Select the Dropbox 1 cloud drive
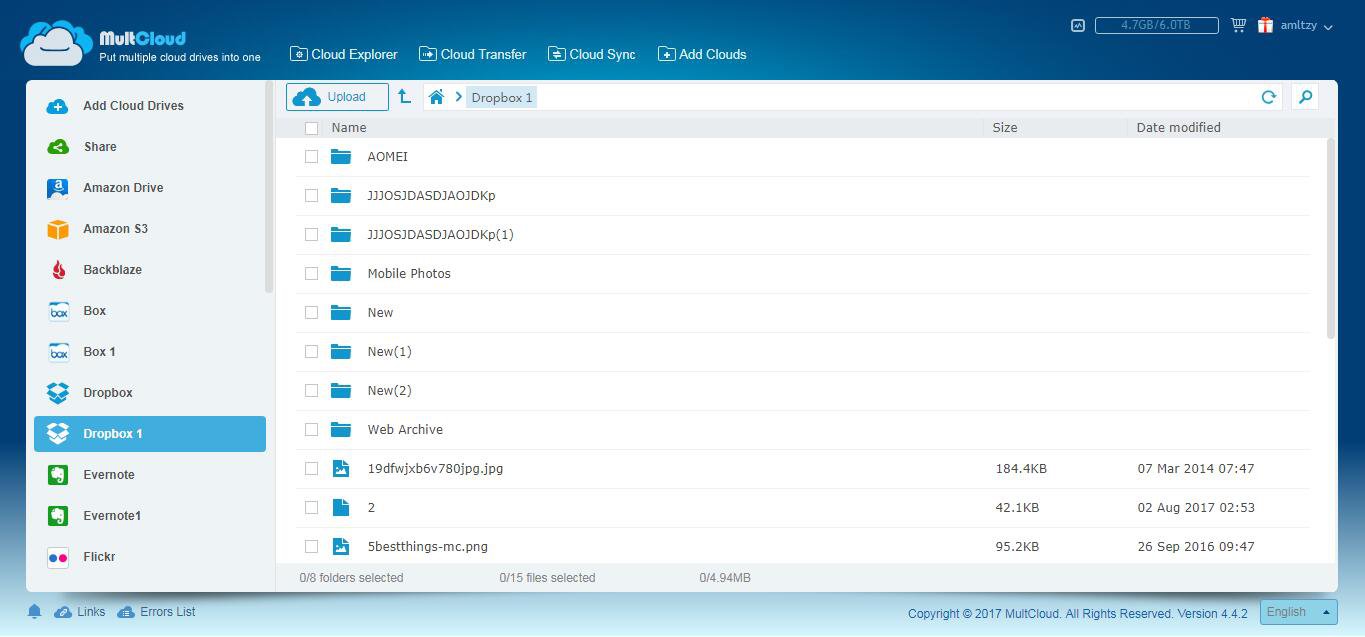 150,434
